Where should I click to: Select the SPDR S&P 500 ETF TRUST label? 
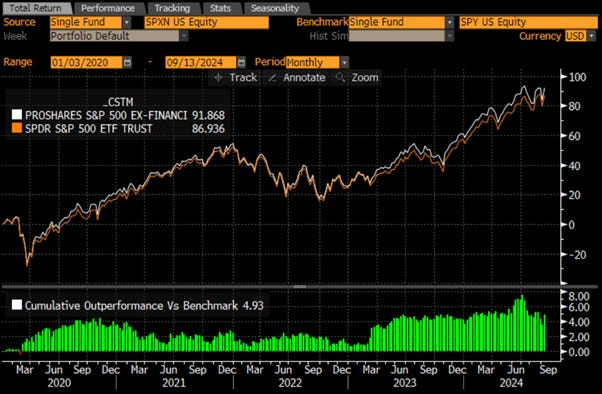pyautogui.click(x=89, y=128)
